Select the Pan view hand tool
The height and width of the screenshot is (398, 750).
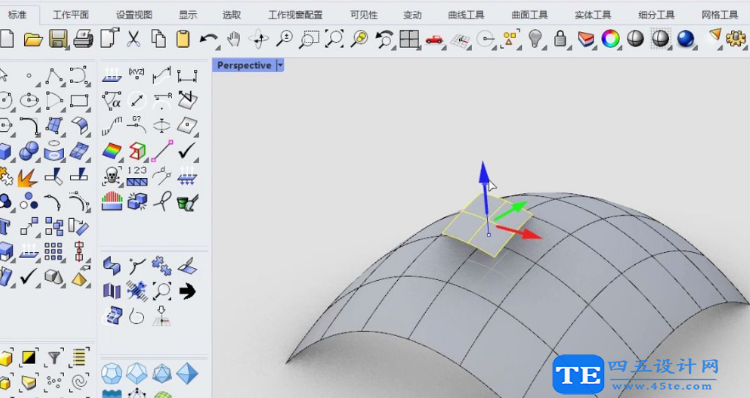tap(233, 39)
